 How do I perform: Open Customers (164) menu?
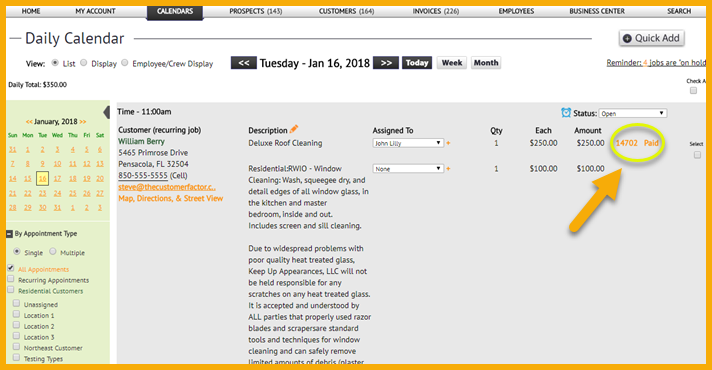point(346,11)
